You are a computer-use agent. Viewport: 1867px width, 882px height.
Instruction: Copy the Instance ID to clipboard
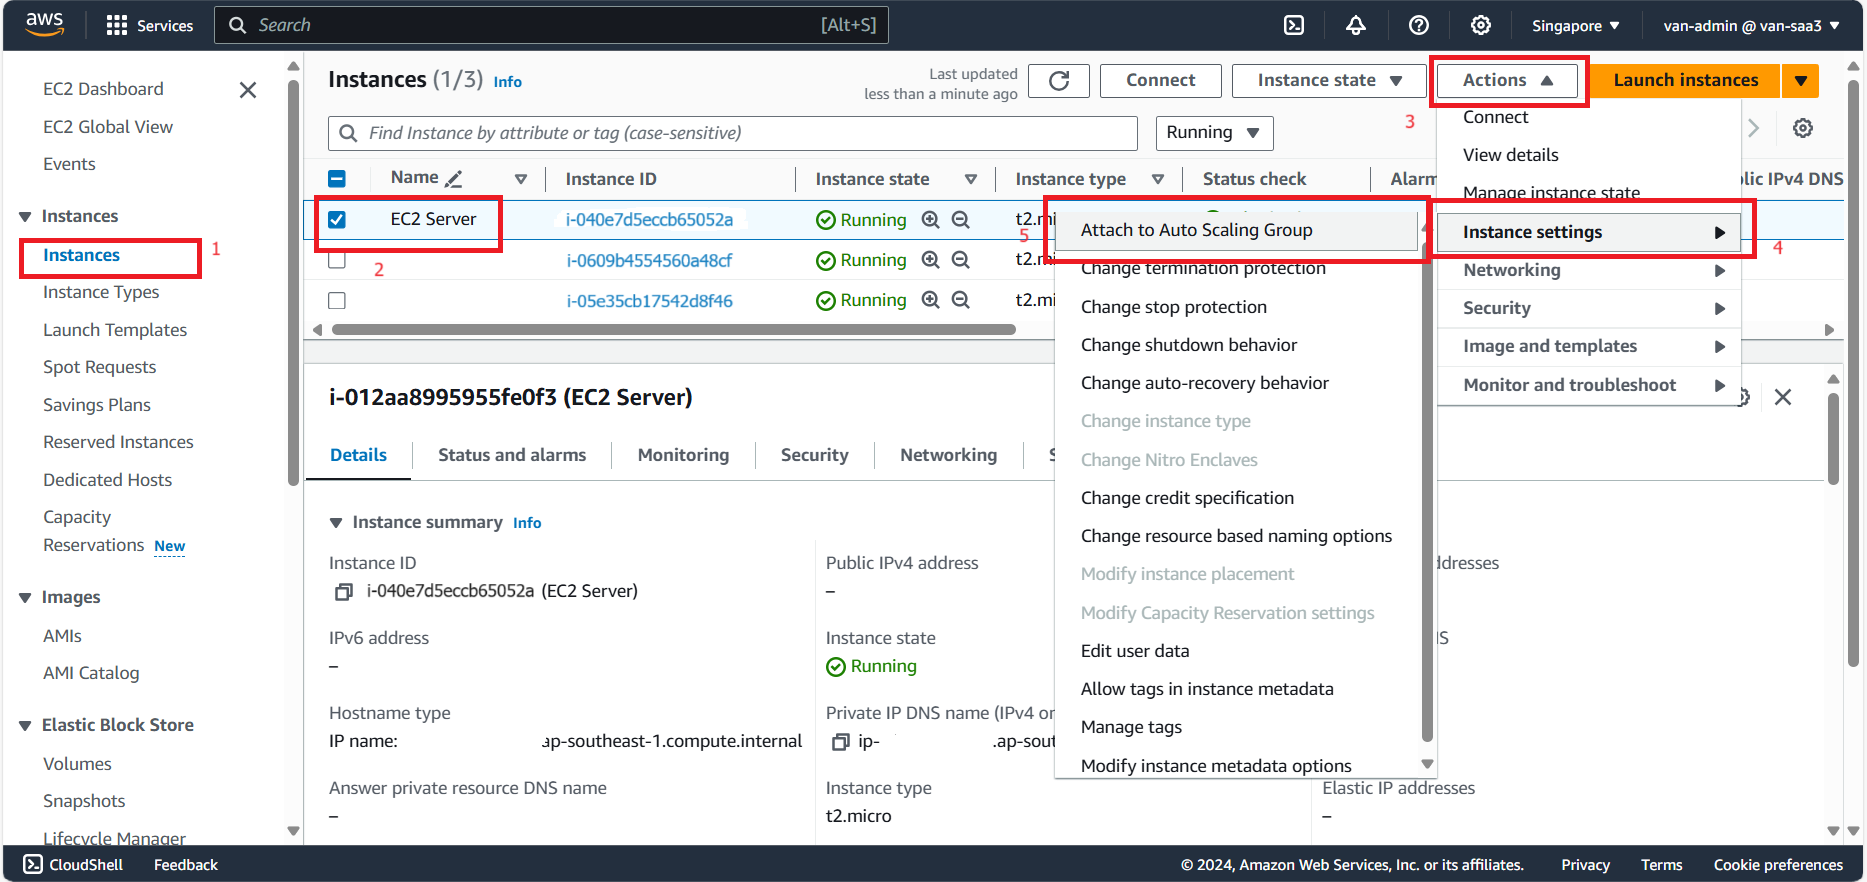pyautogui.click(x=344, y=592)
